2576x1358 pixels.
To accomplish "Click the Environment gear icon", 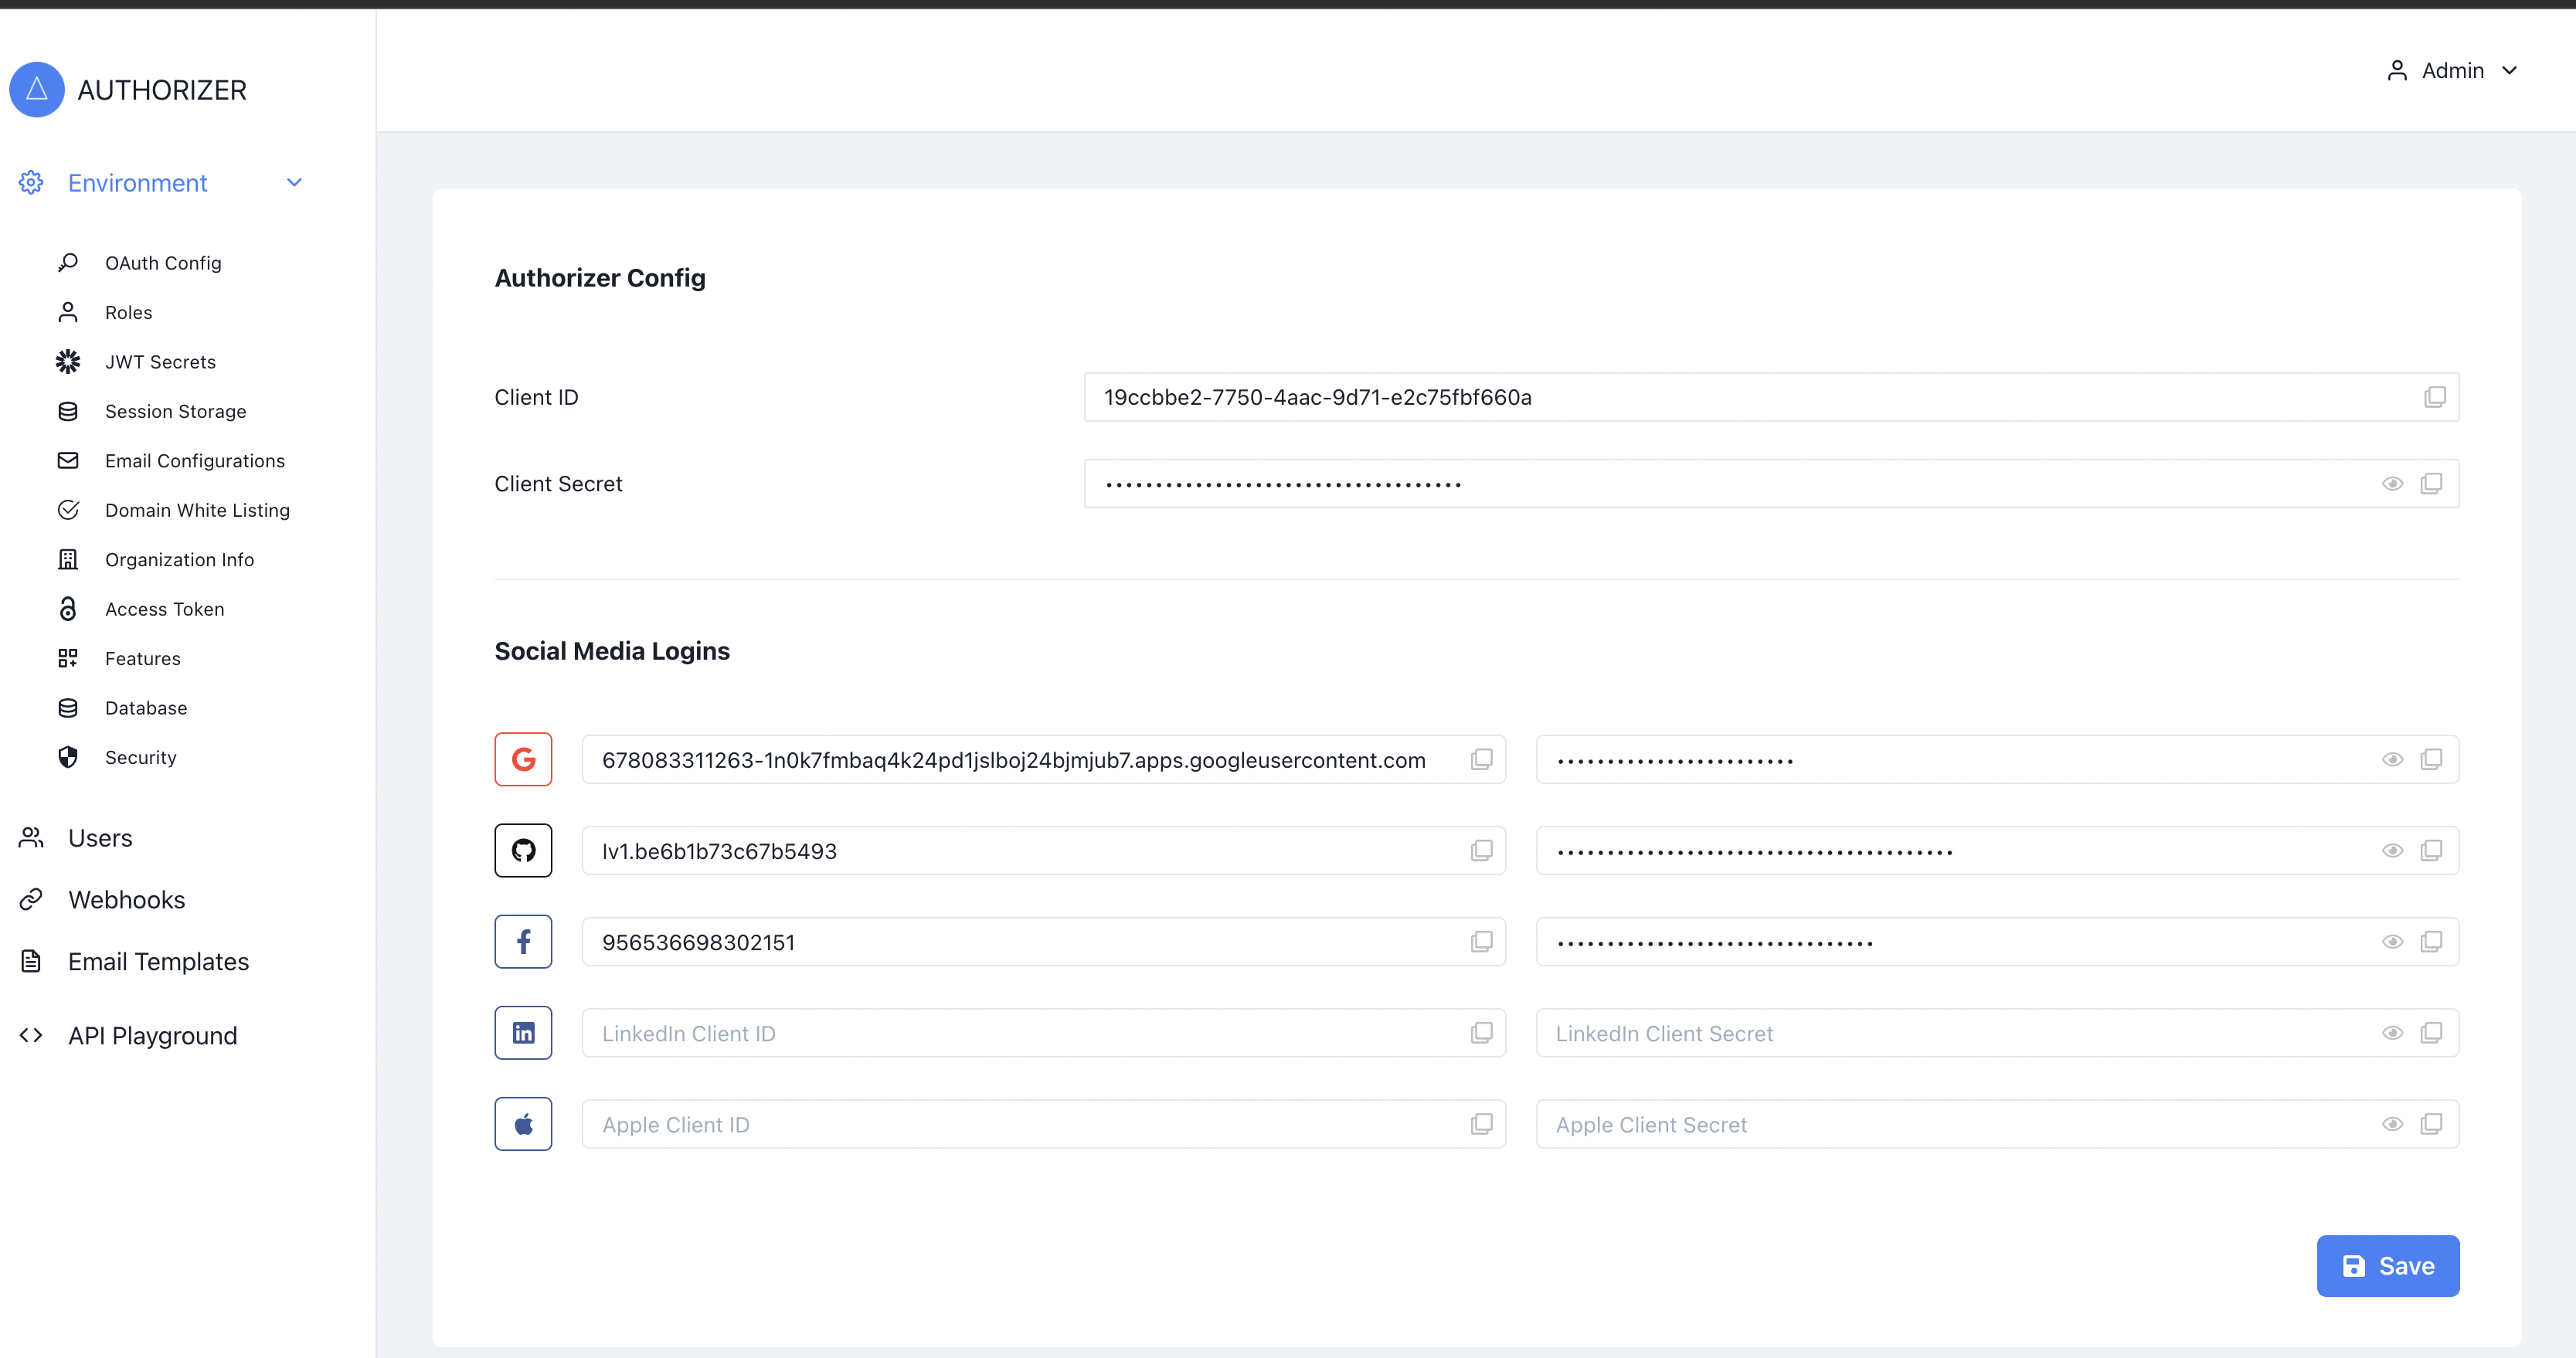I will (x=31, y=183).
